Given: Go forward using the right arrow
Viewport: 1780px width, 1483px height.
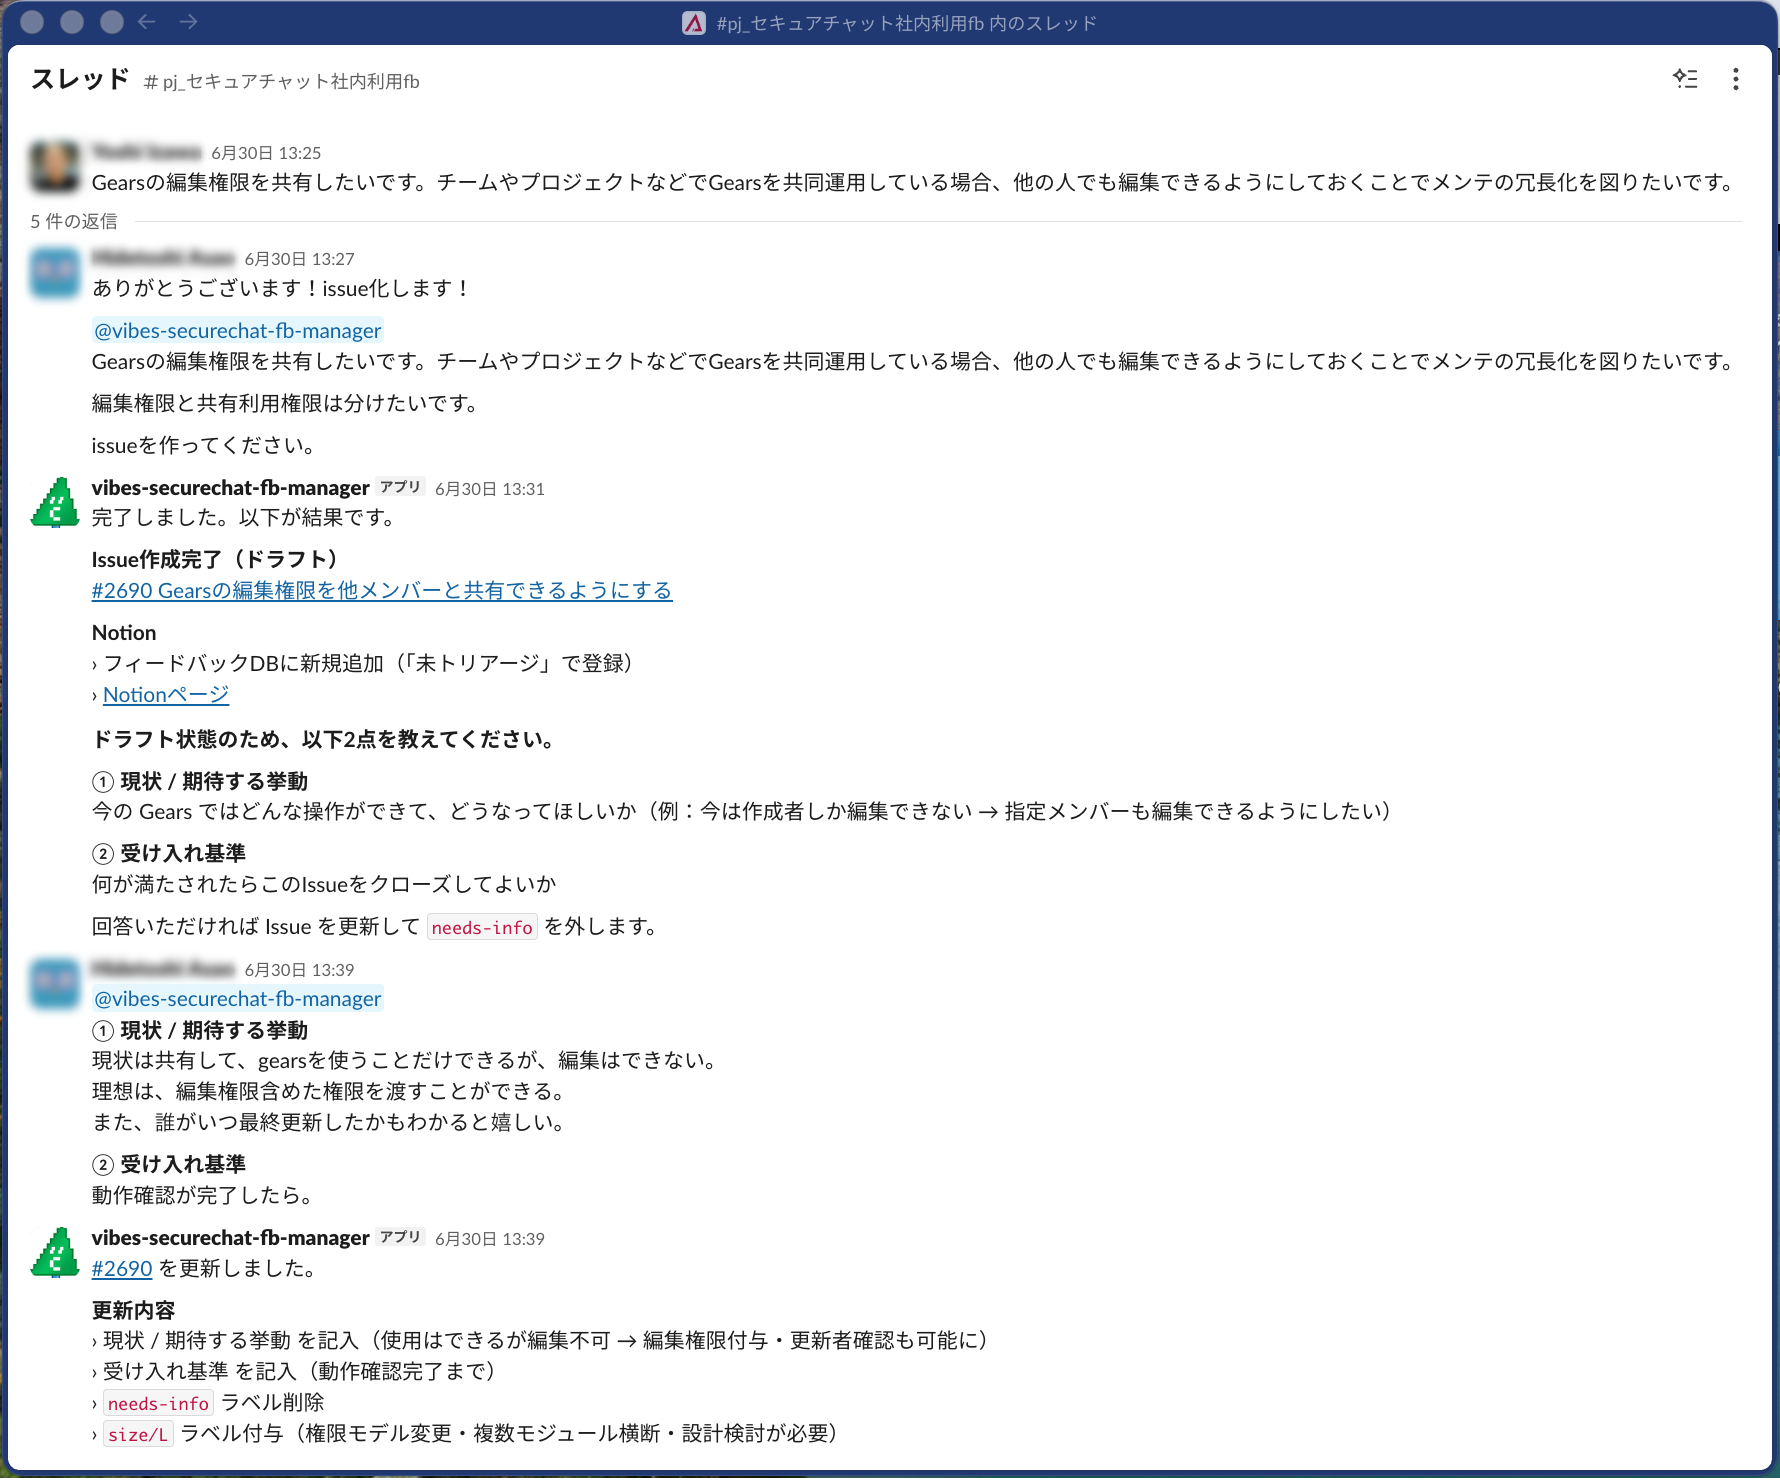Looking at the screenshot, I should 189,22.
